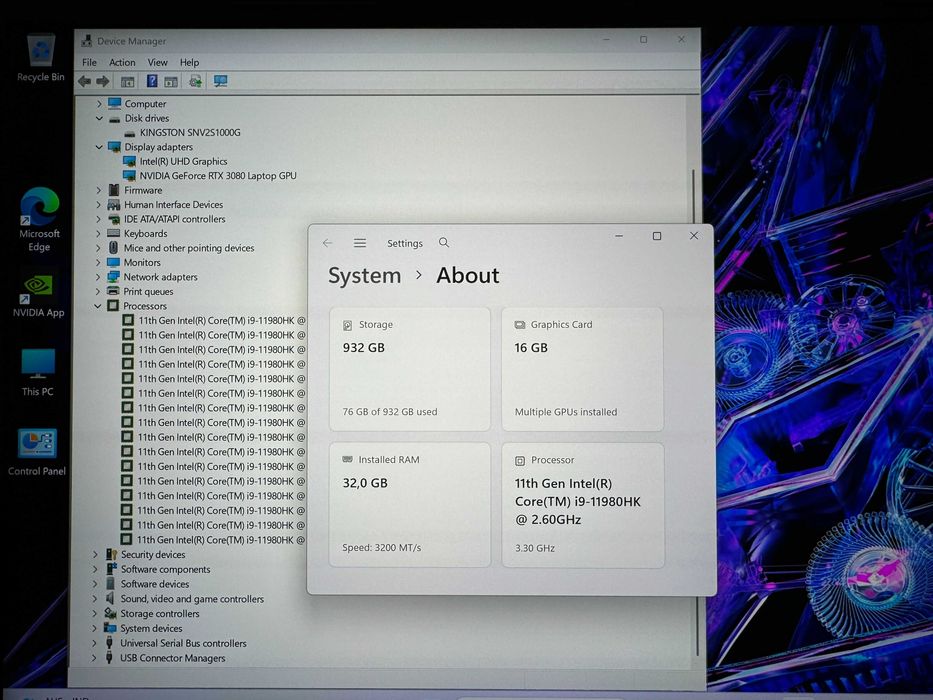Select KINGSTON SNV2S1000G disk drive
Image resolution: width=933 pixels, height=700 pixels.
pos(190,133)
